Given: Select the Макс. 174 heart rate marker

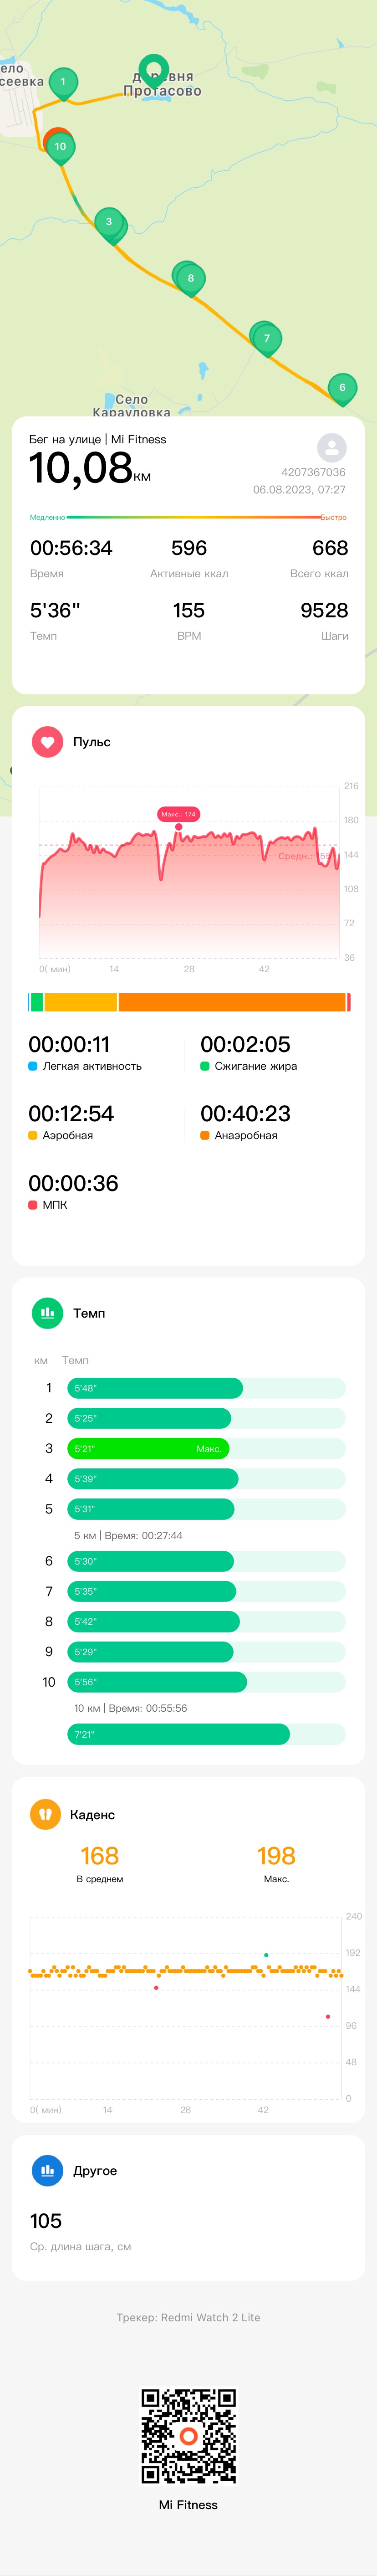Looking at the screenshot, I should 178,814.
